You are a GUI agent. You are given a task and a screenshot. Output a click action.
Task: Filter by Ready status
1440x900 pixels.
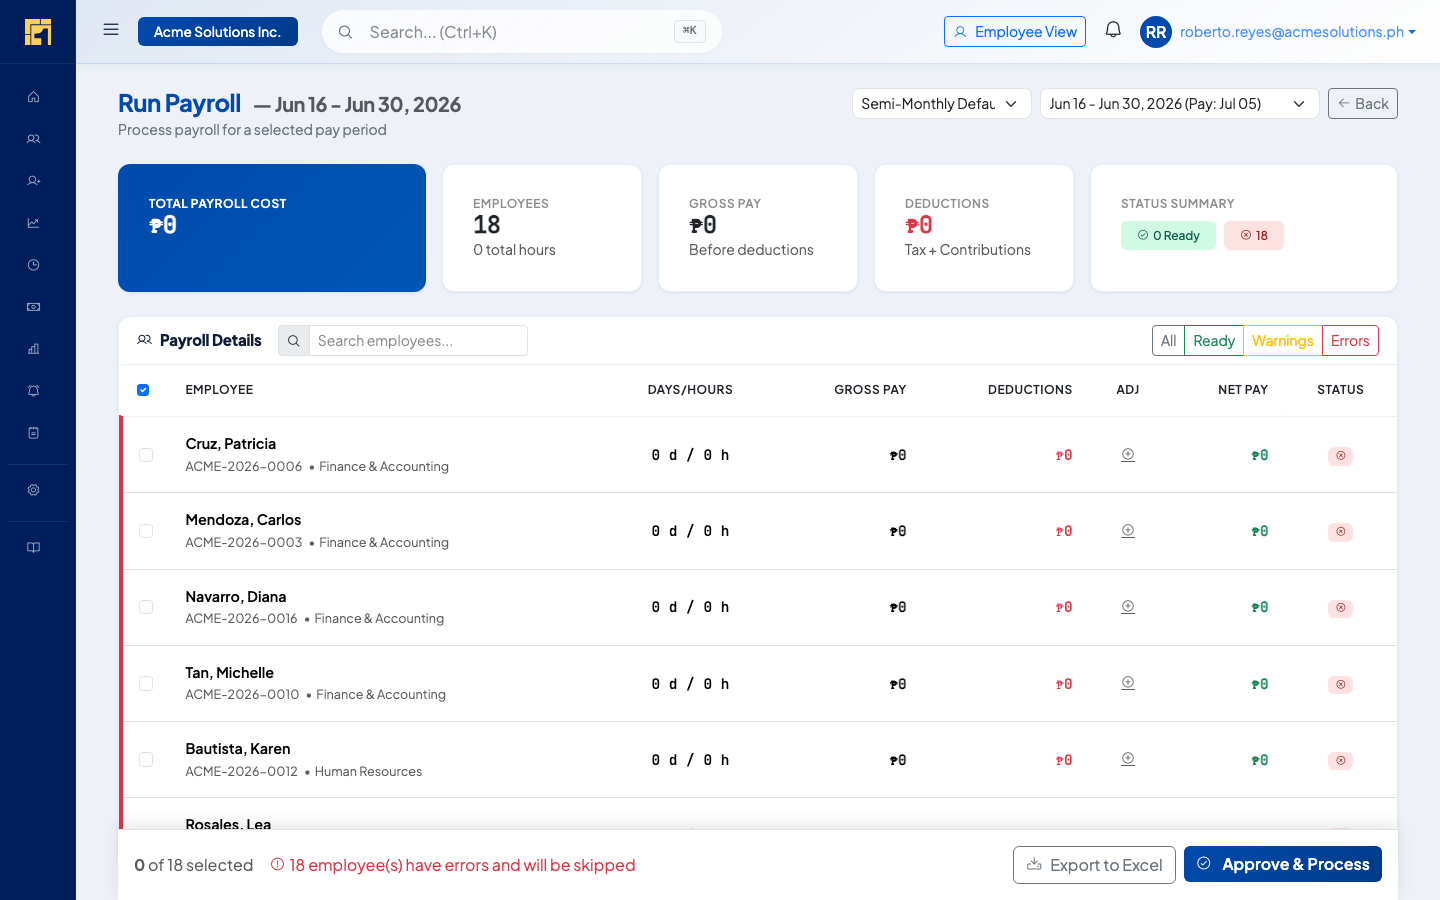[x=1214, y=341]
